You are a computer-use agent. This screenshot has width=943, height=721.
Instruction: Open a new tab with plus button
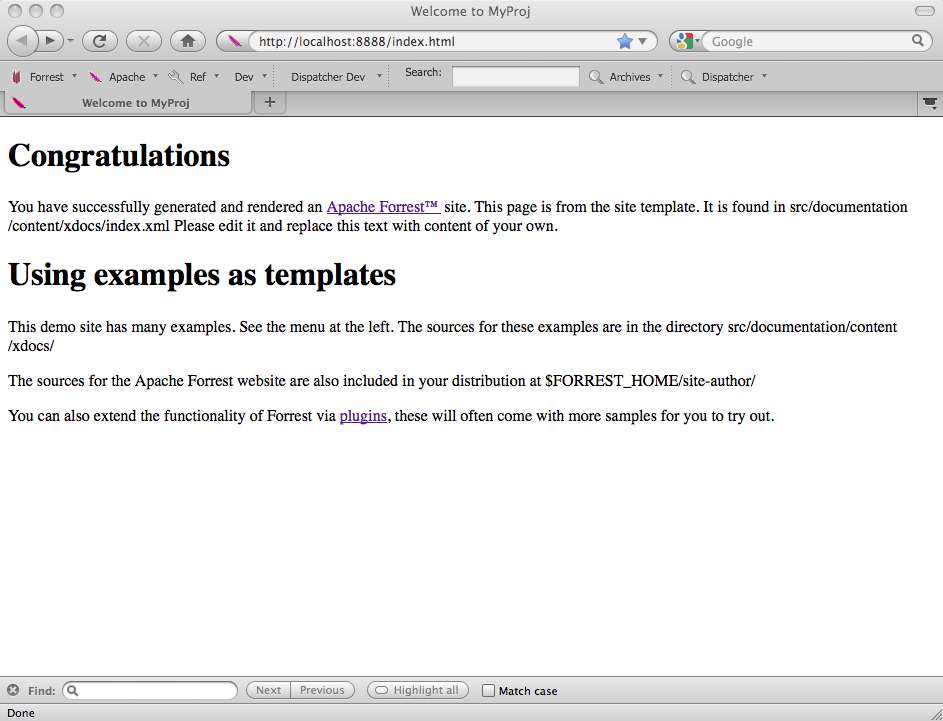270,102
